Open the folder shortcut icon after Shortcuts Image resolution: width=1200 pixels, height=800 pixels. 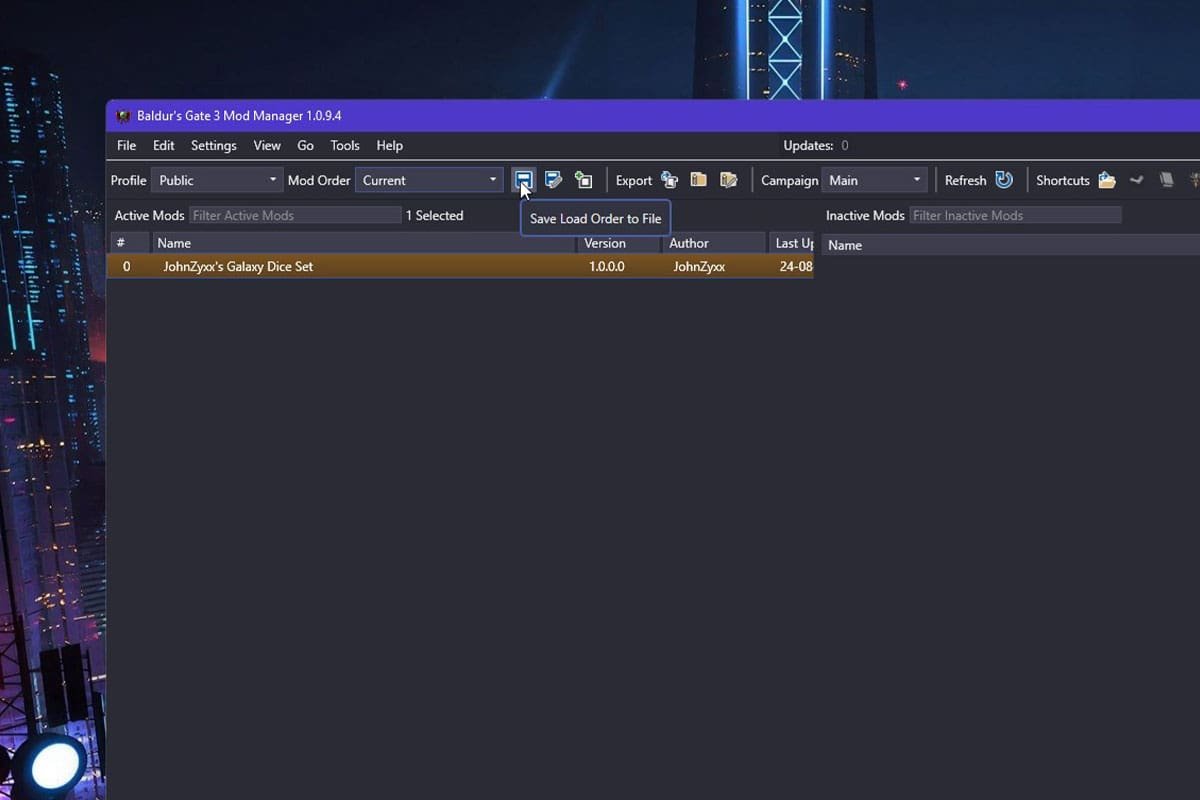click(1107, 180)
